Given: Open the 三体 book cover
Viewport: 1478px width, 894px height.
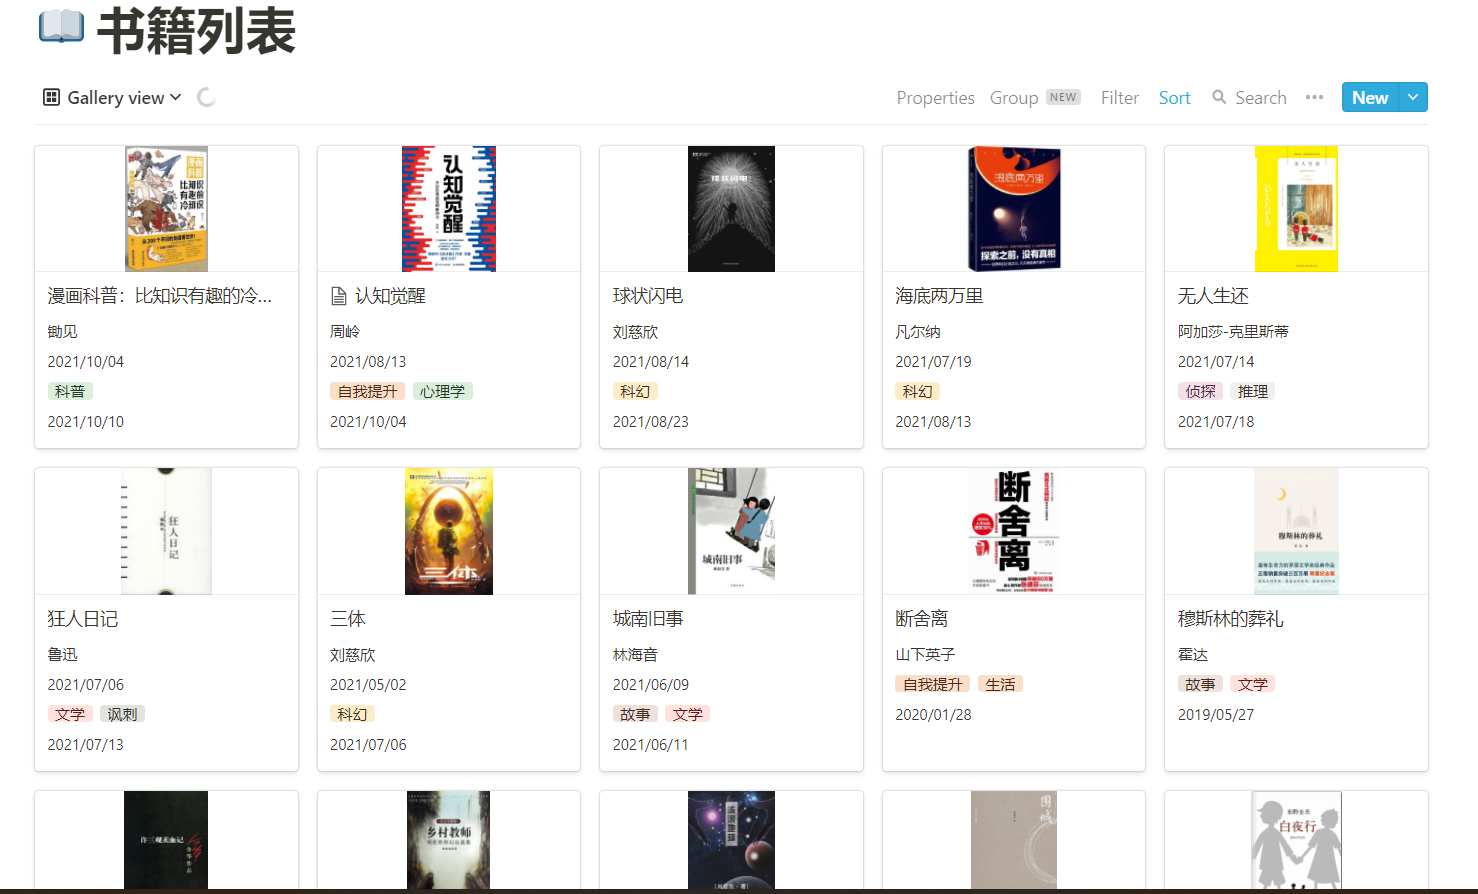Looking at the screenshot, I should click(x=449, y=531).
